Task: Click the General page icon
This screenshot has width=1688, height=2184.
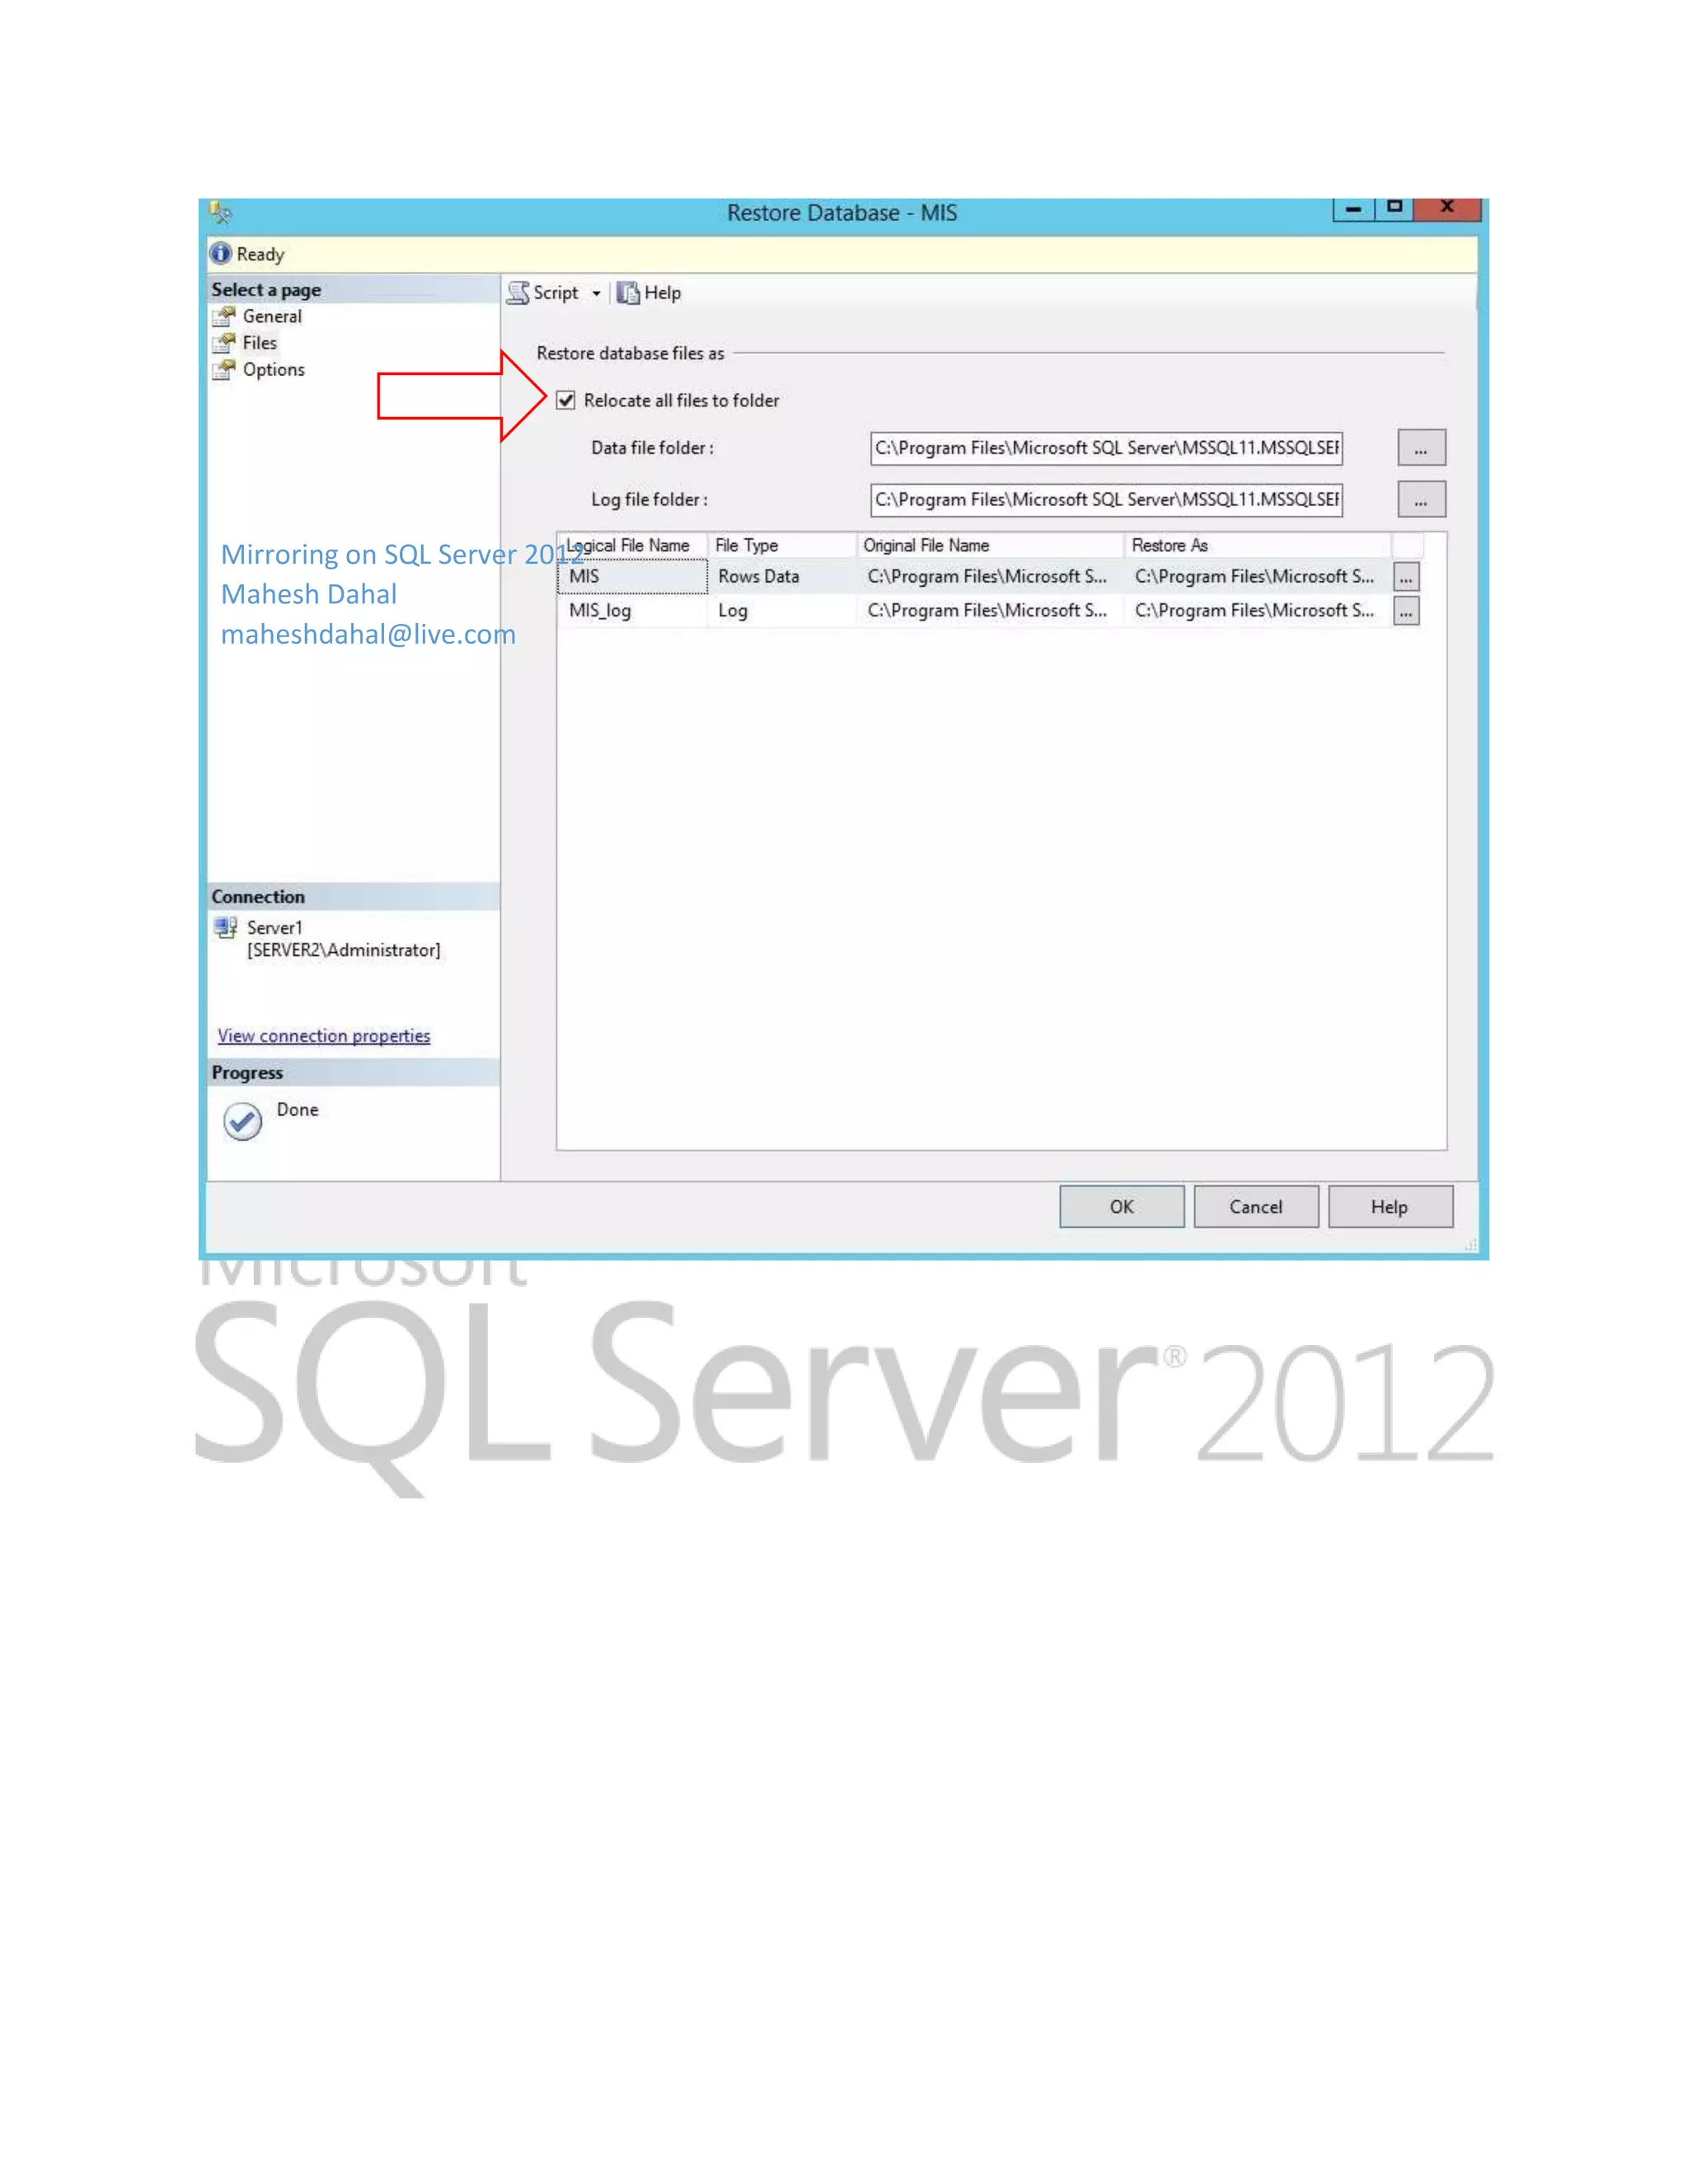Action: 224,317
